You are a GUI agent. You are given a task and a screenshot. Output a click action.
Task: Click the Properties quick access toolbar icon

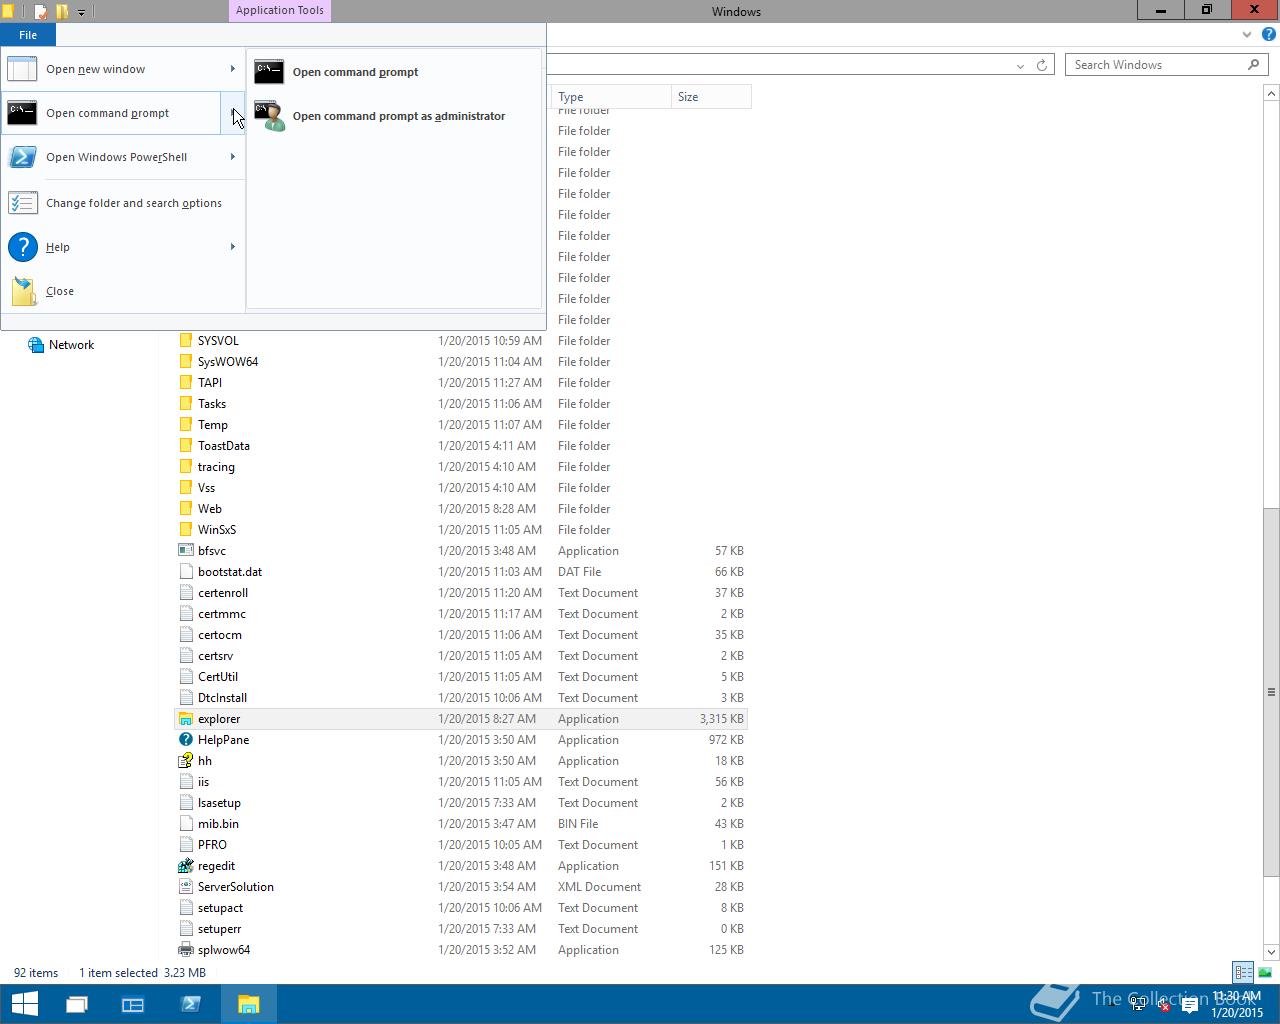41,12
